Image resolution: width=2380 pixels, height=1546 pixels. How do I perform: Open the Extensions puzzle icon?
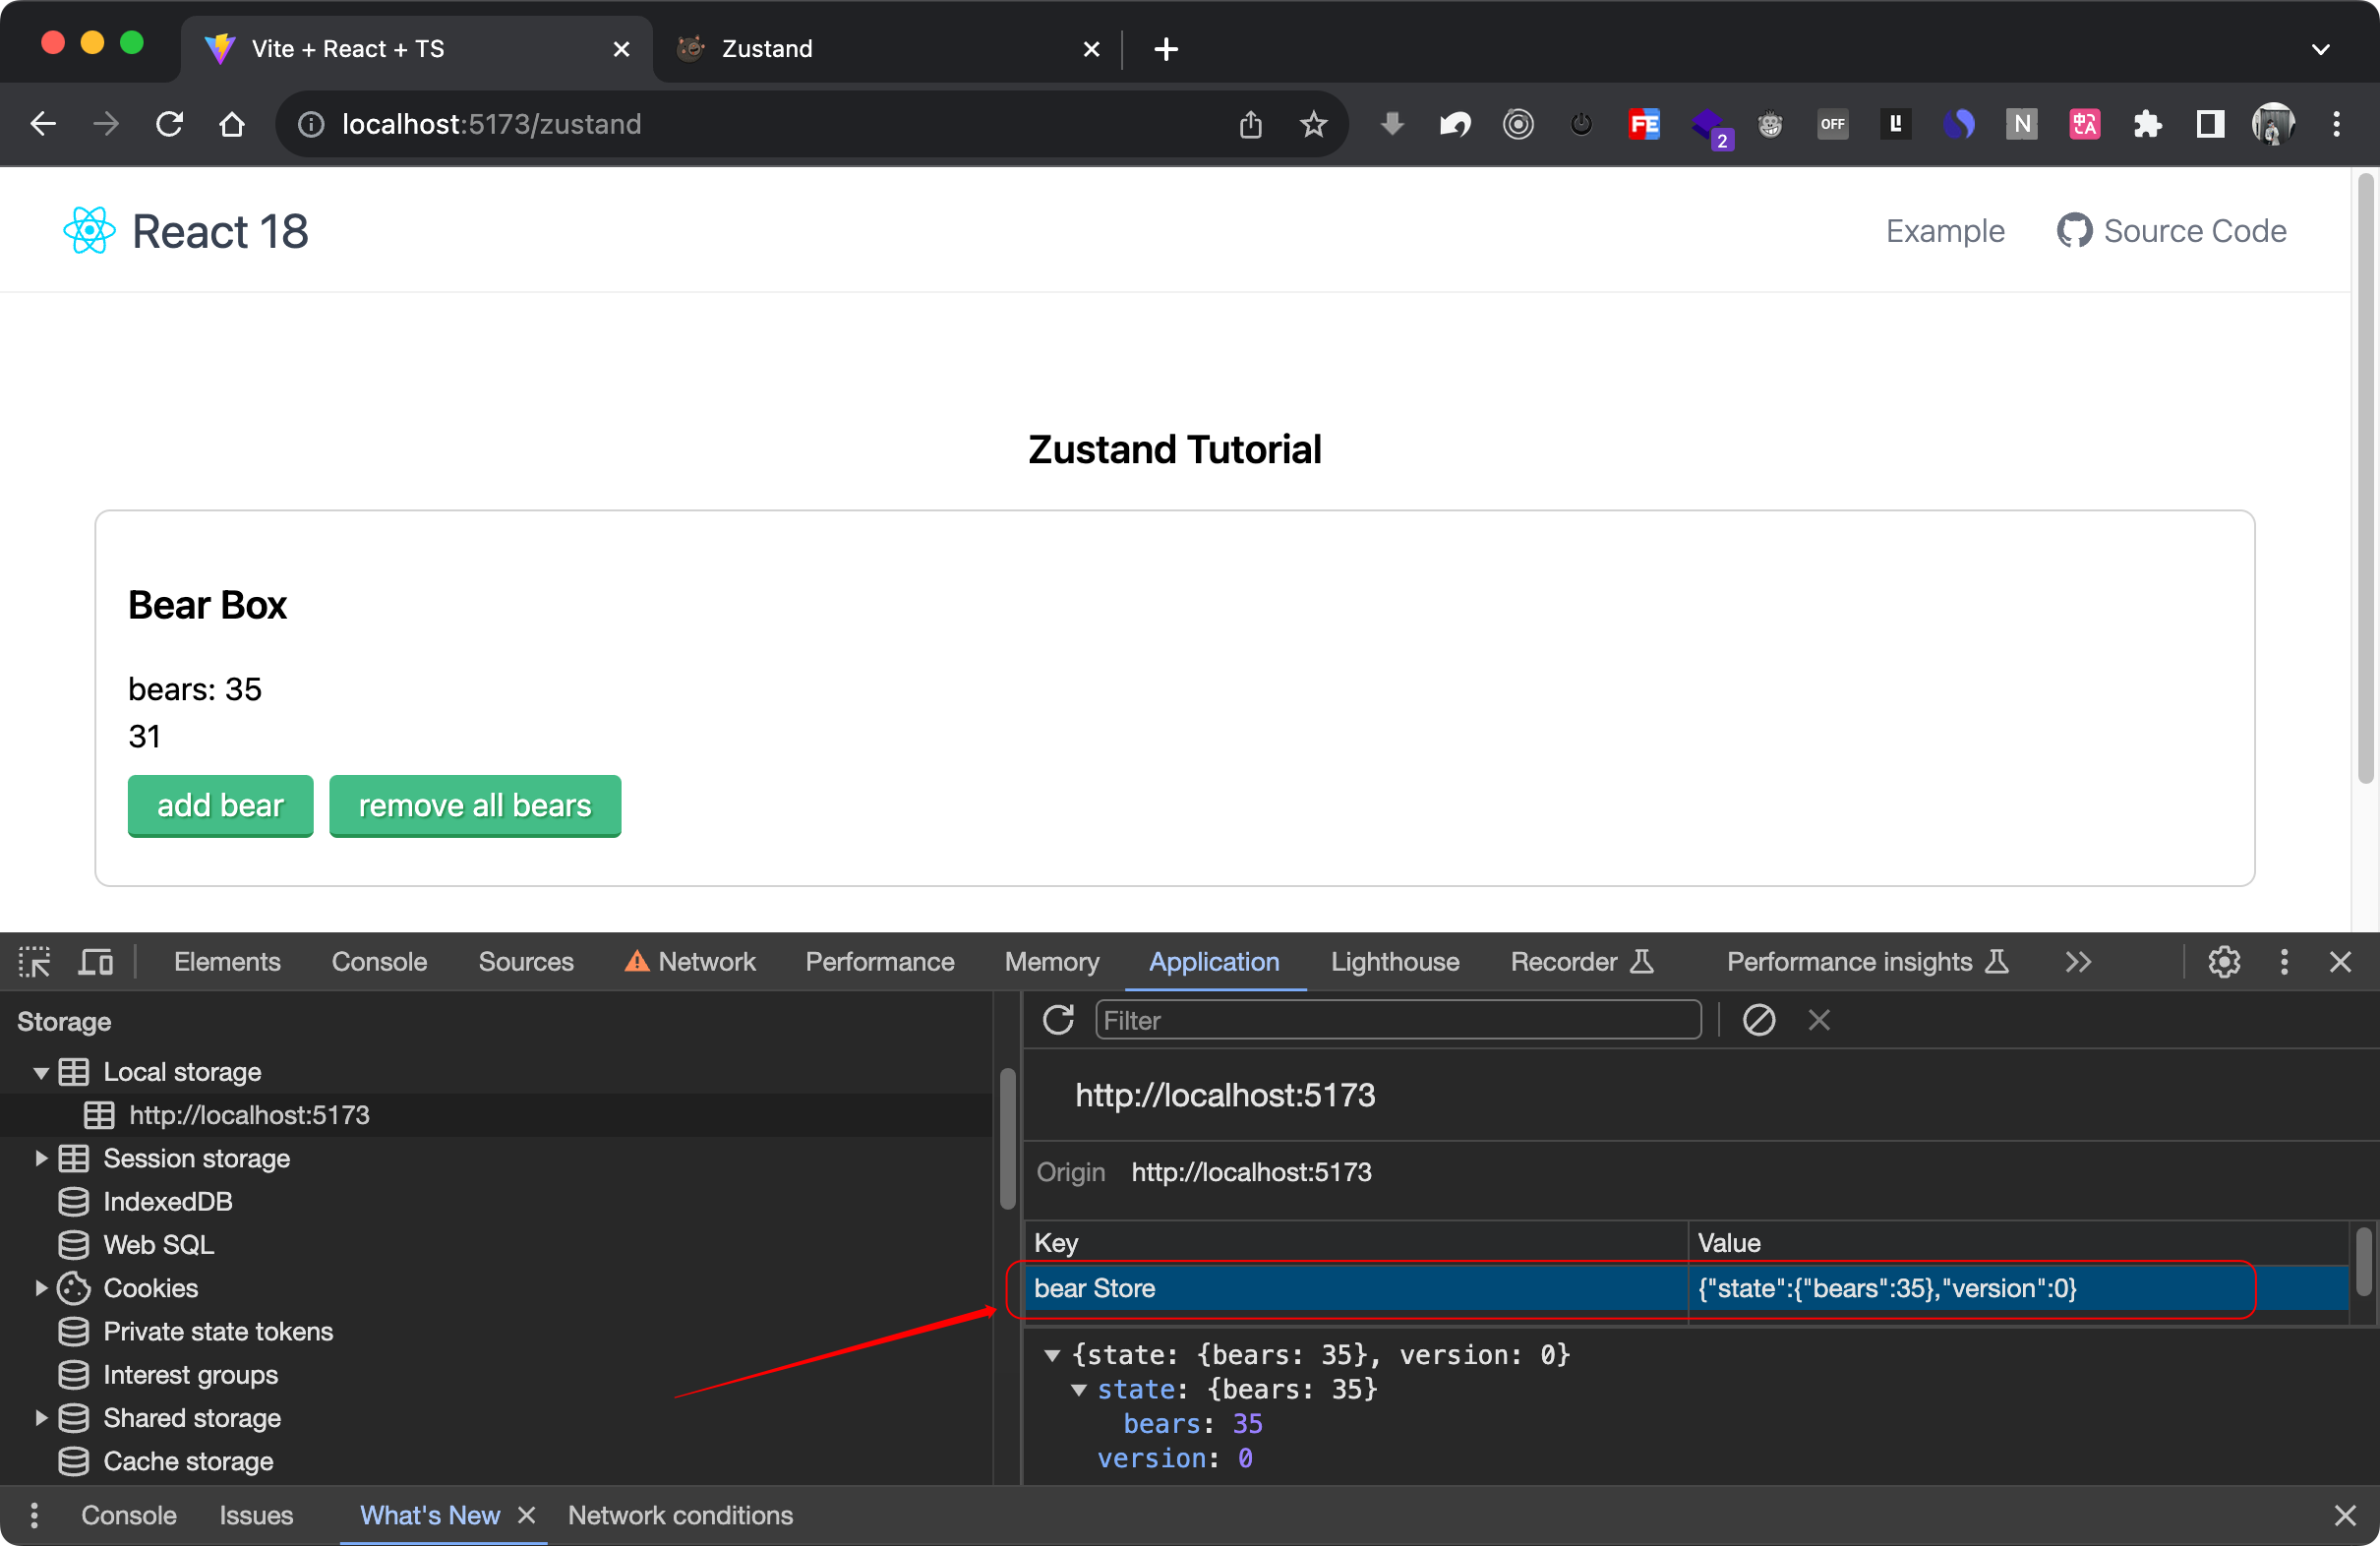(2147, 124)
